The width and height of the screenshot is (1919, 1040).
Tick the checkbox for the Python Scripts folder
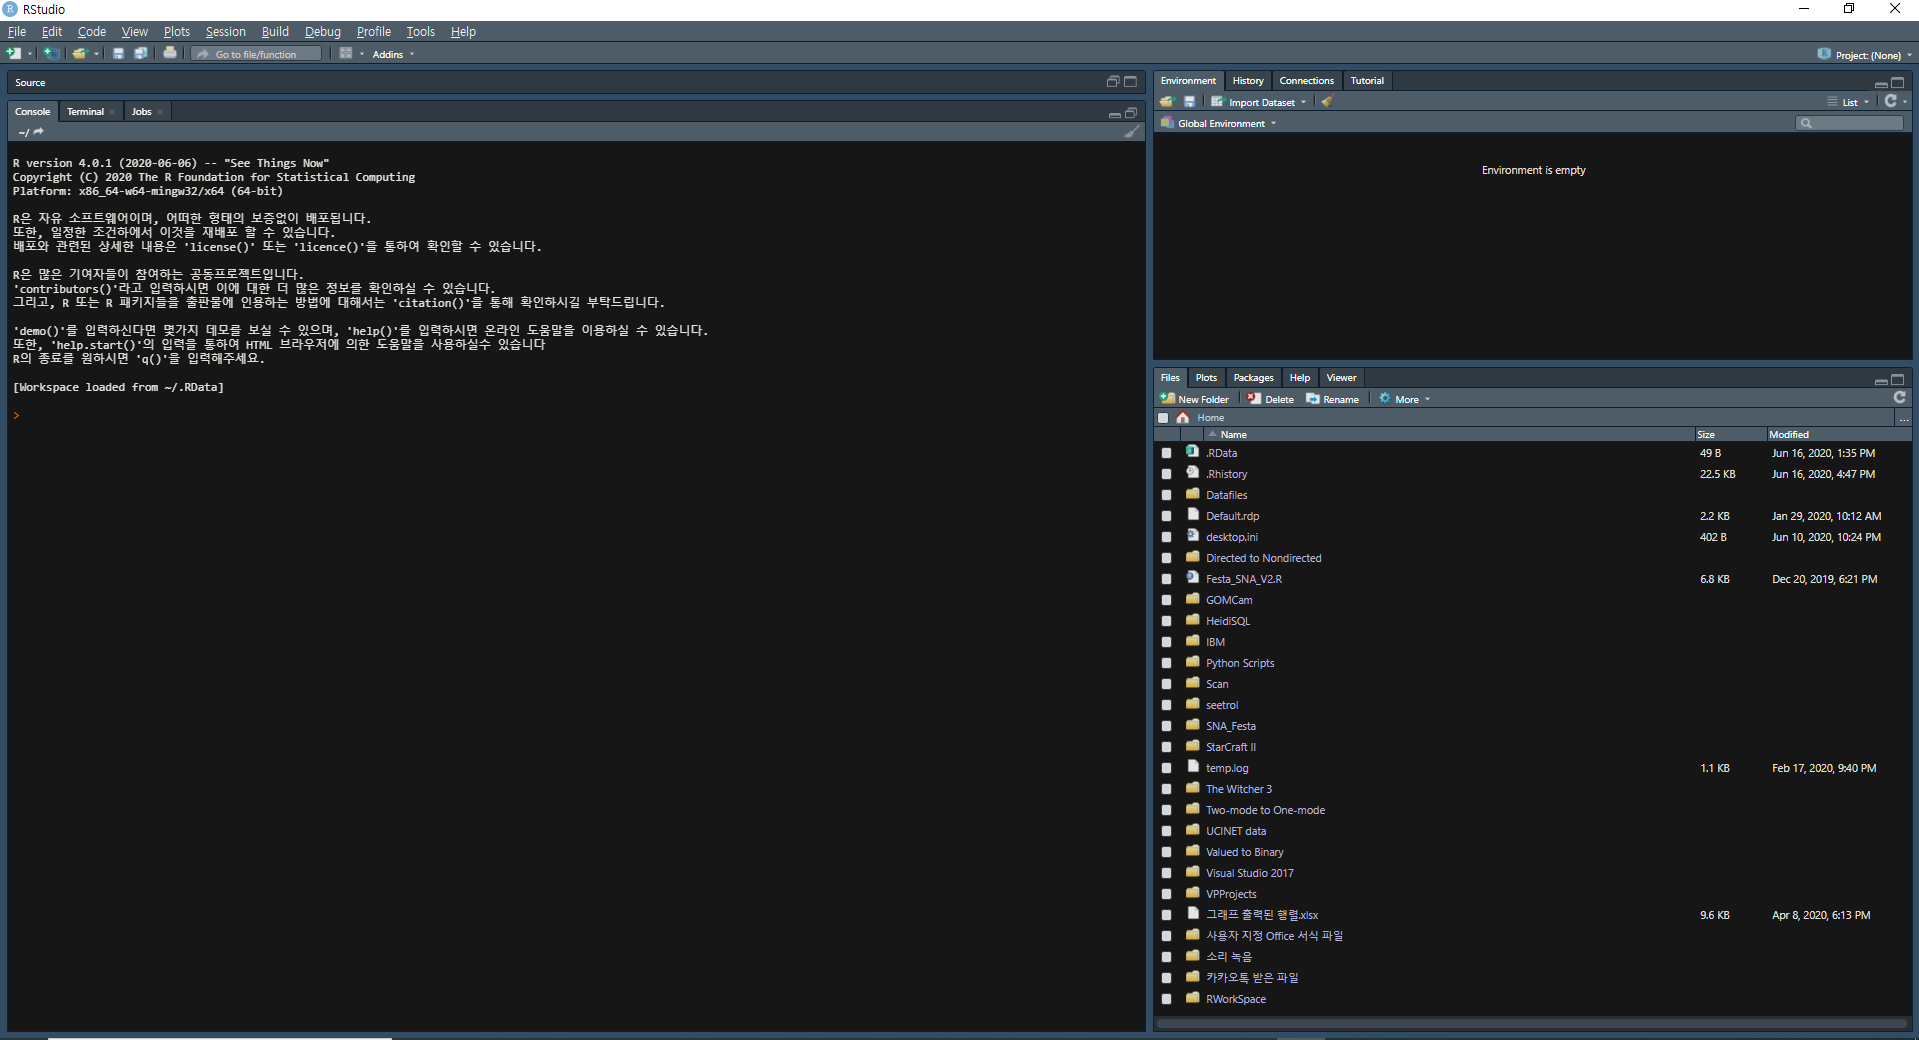pyautogui.click(x=1166, y=663)
